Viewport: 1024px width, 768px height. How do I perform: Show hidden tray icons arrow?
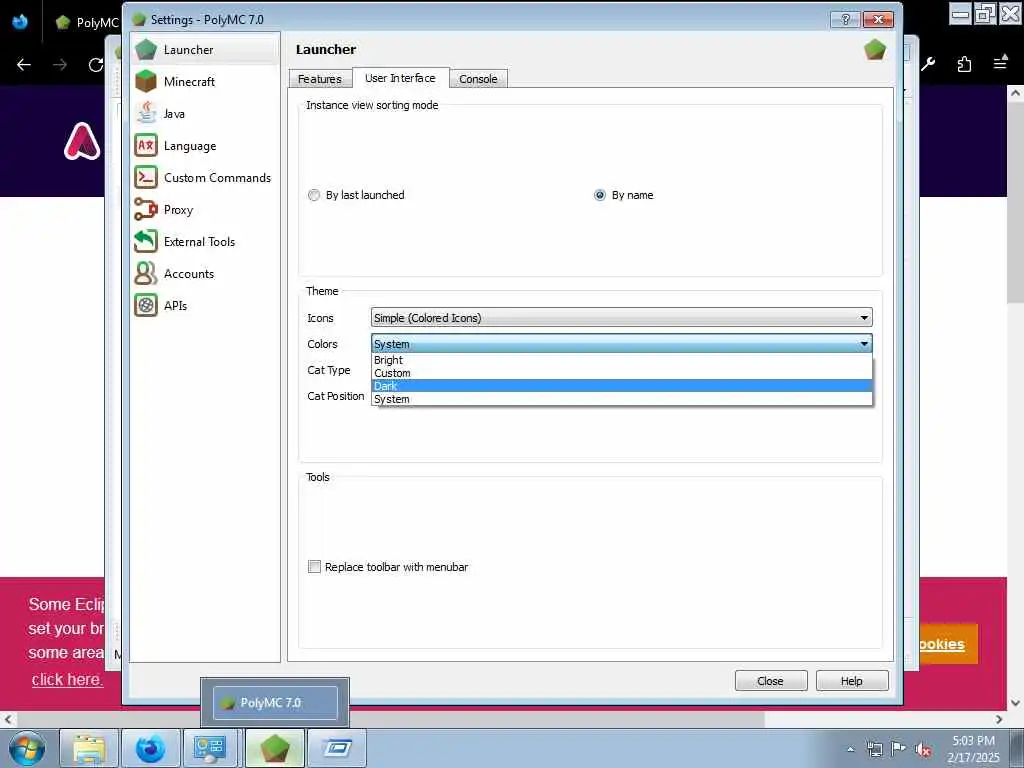pyautogui.click(x=850, y=750)
